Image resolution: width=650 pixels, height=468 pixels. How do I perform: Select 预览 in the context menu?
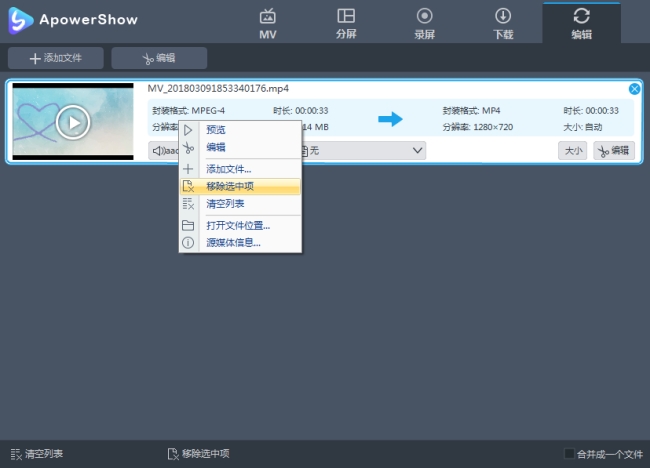coord(216,130)
